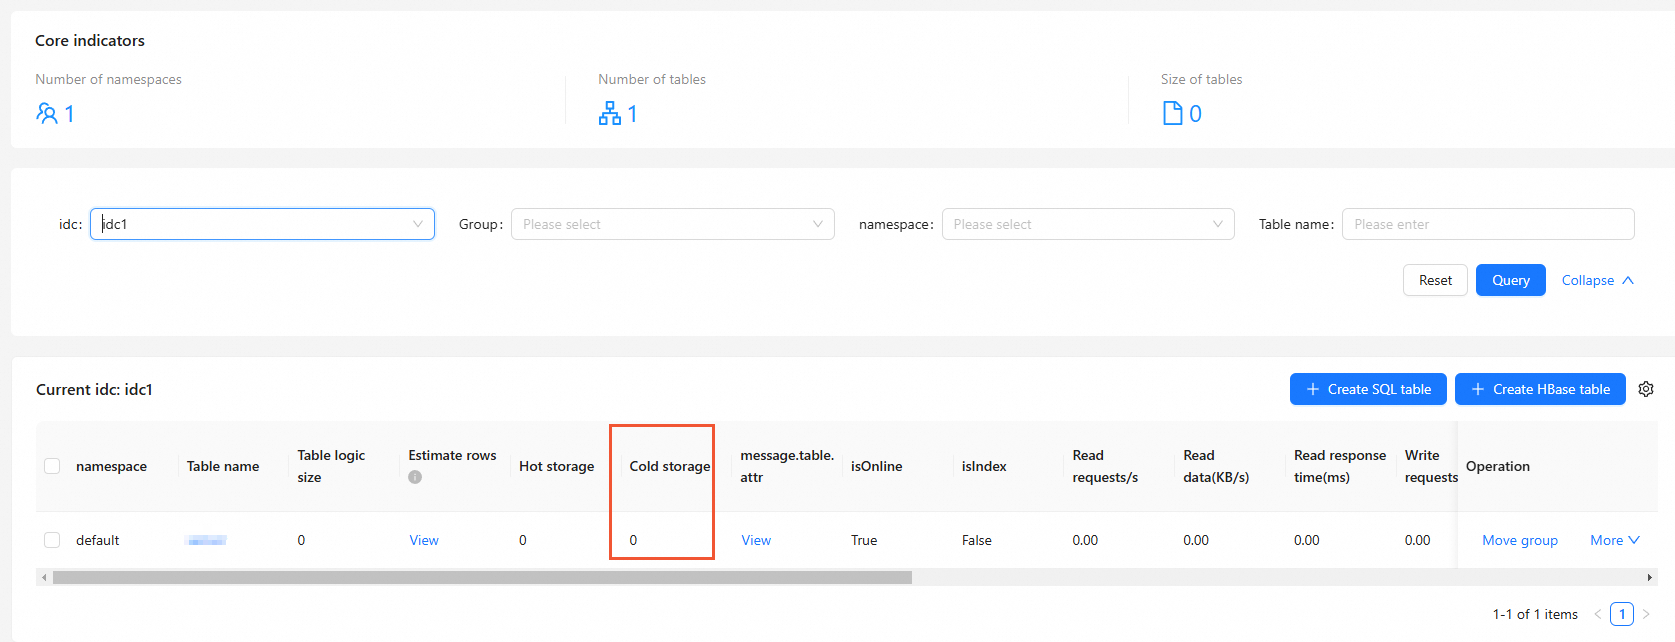Click the 'Core indicators' heading
The image size is (1675, 642).
pyautogui.click(x=90, y=40)
